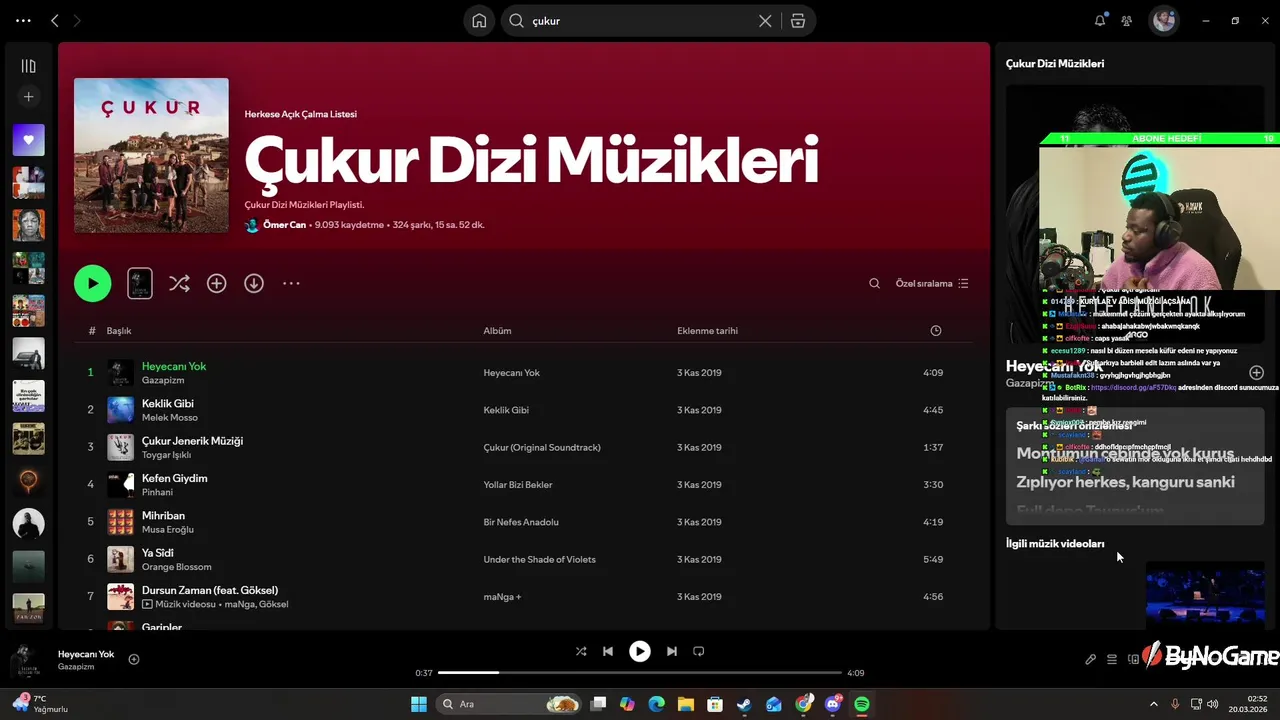Open the artist Melek Mosso link
1280x720 pixels.
tap(170, 418)
